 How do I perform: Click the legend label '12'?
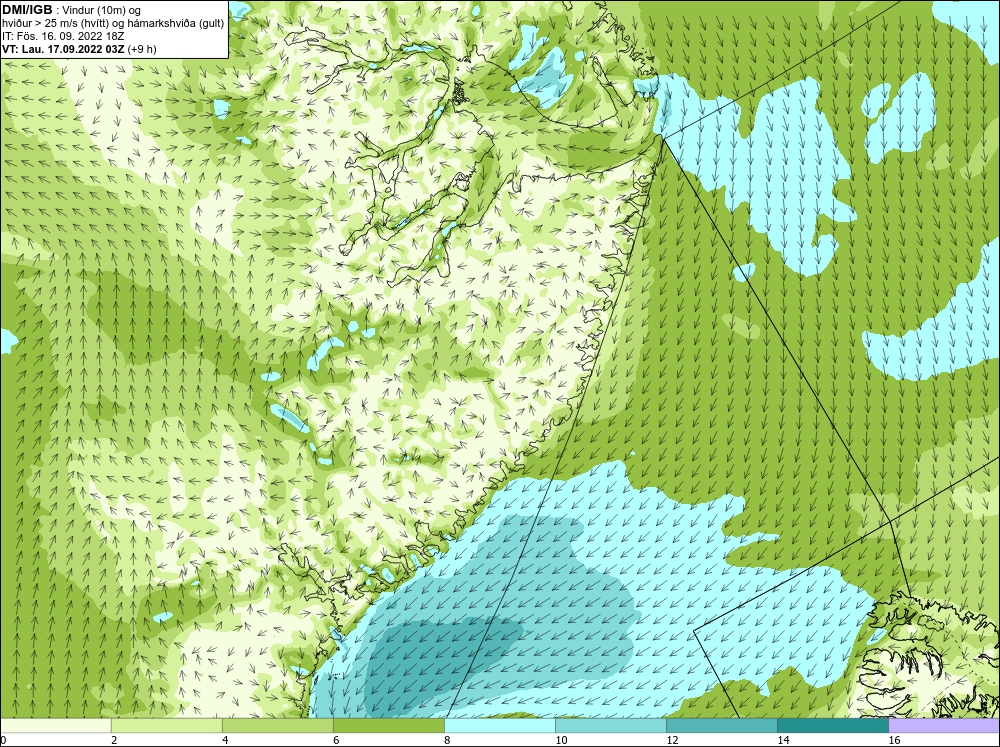pos(672,740)
